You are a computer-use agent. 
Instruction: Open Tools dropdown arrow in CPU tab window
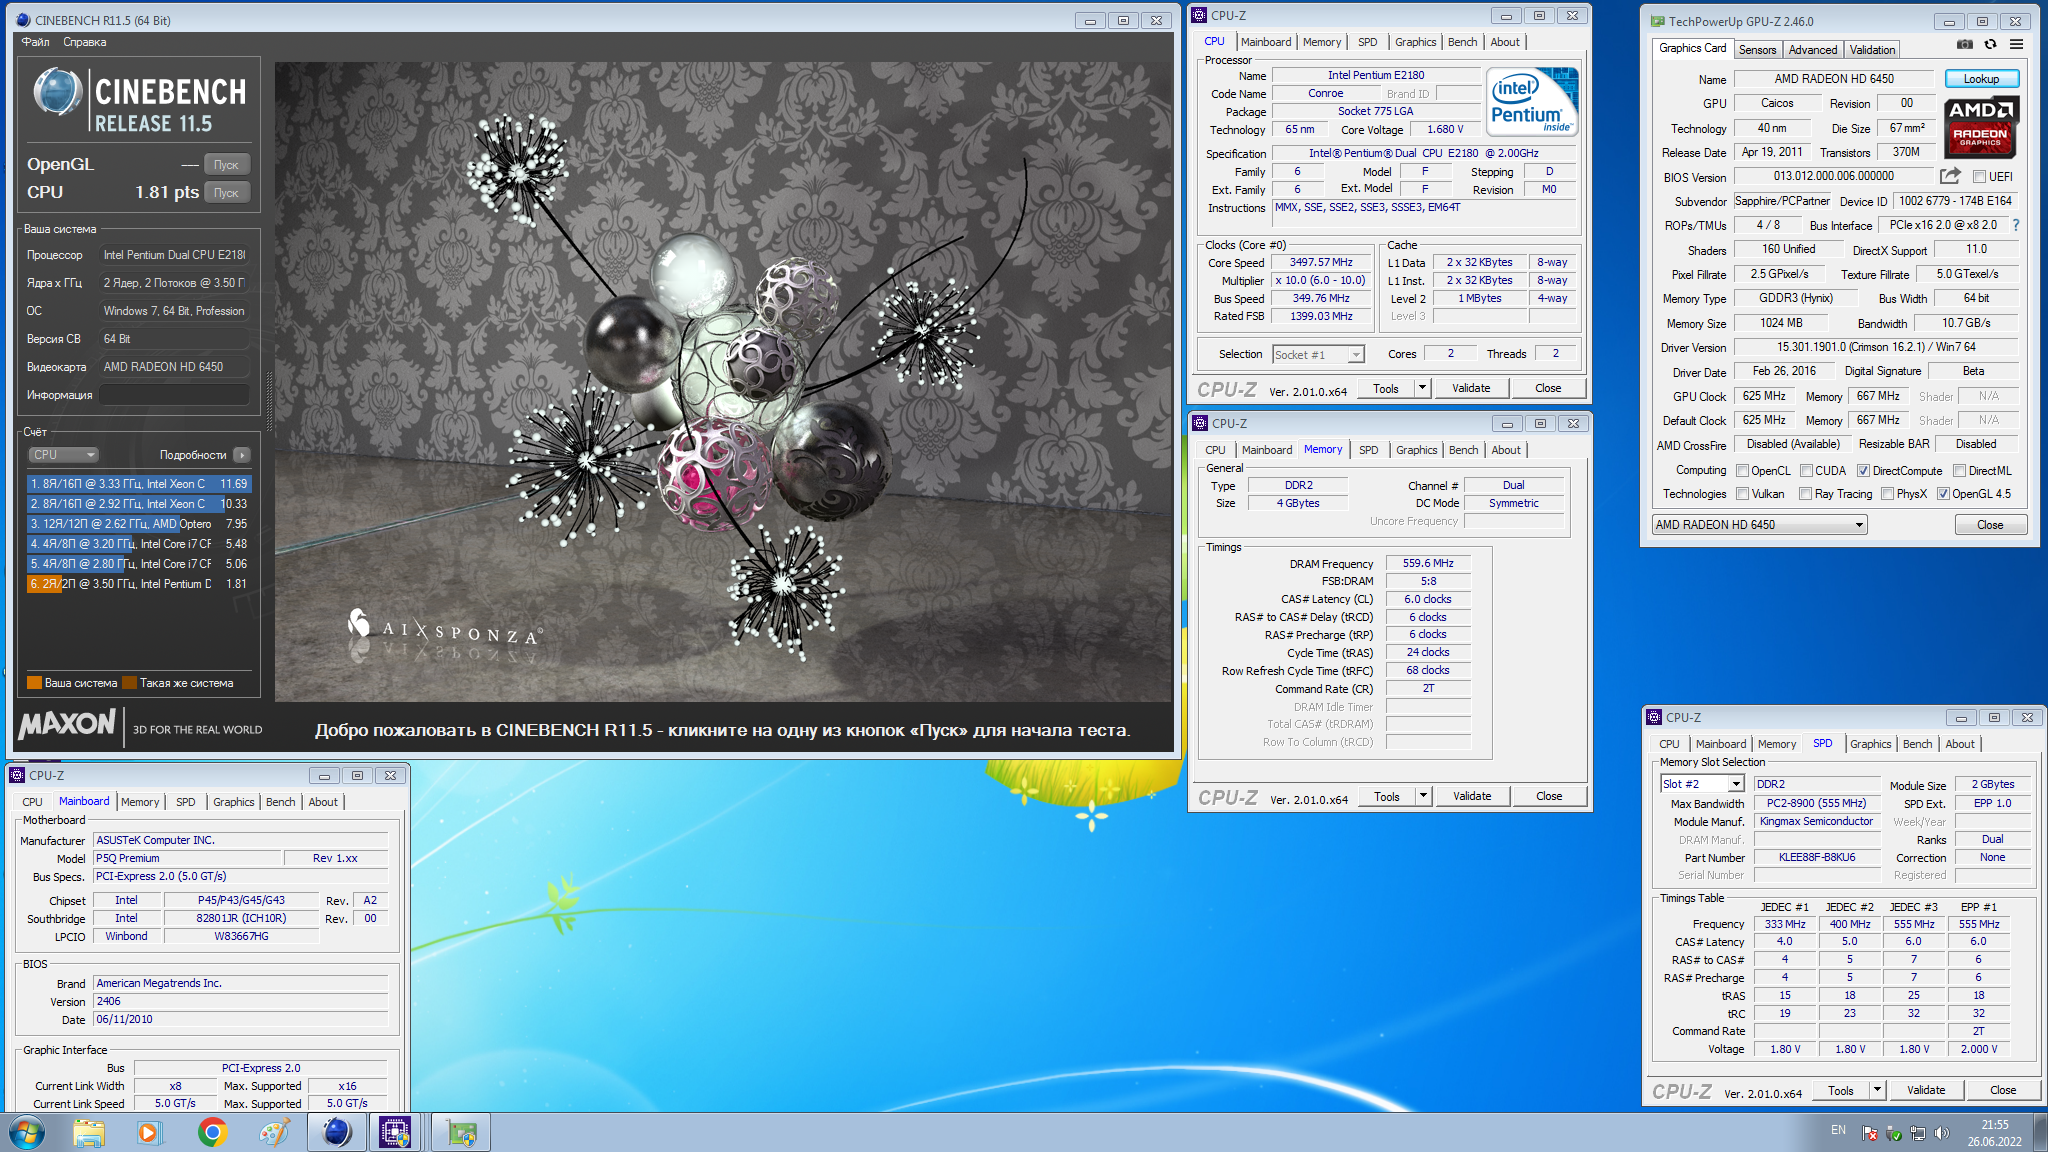tap(1422, 388)
